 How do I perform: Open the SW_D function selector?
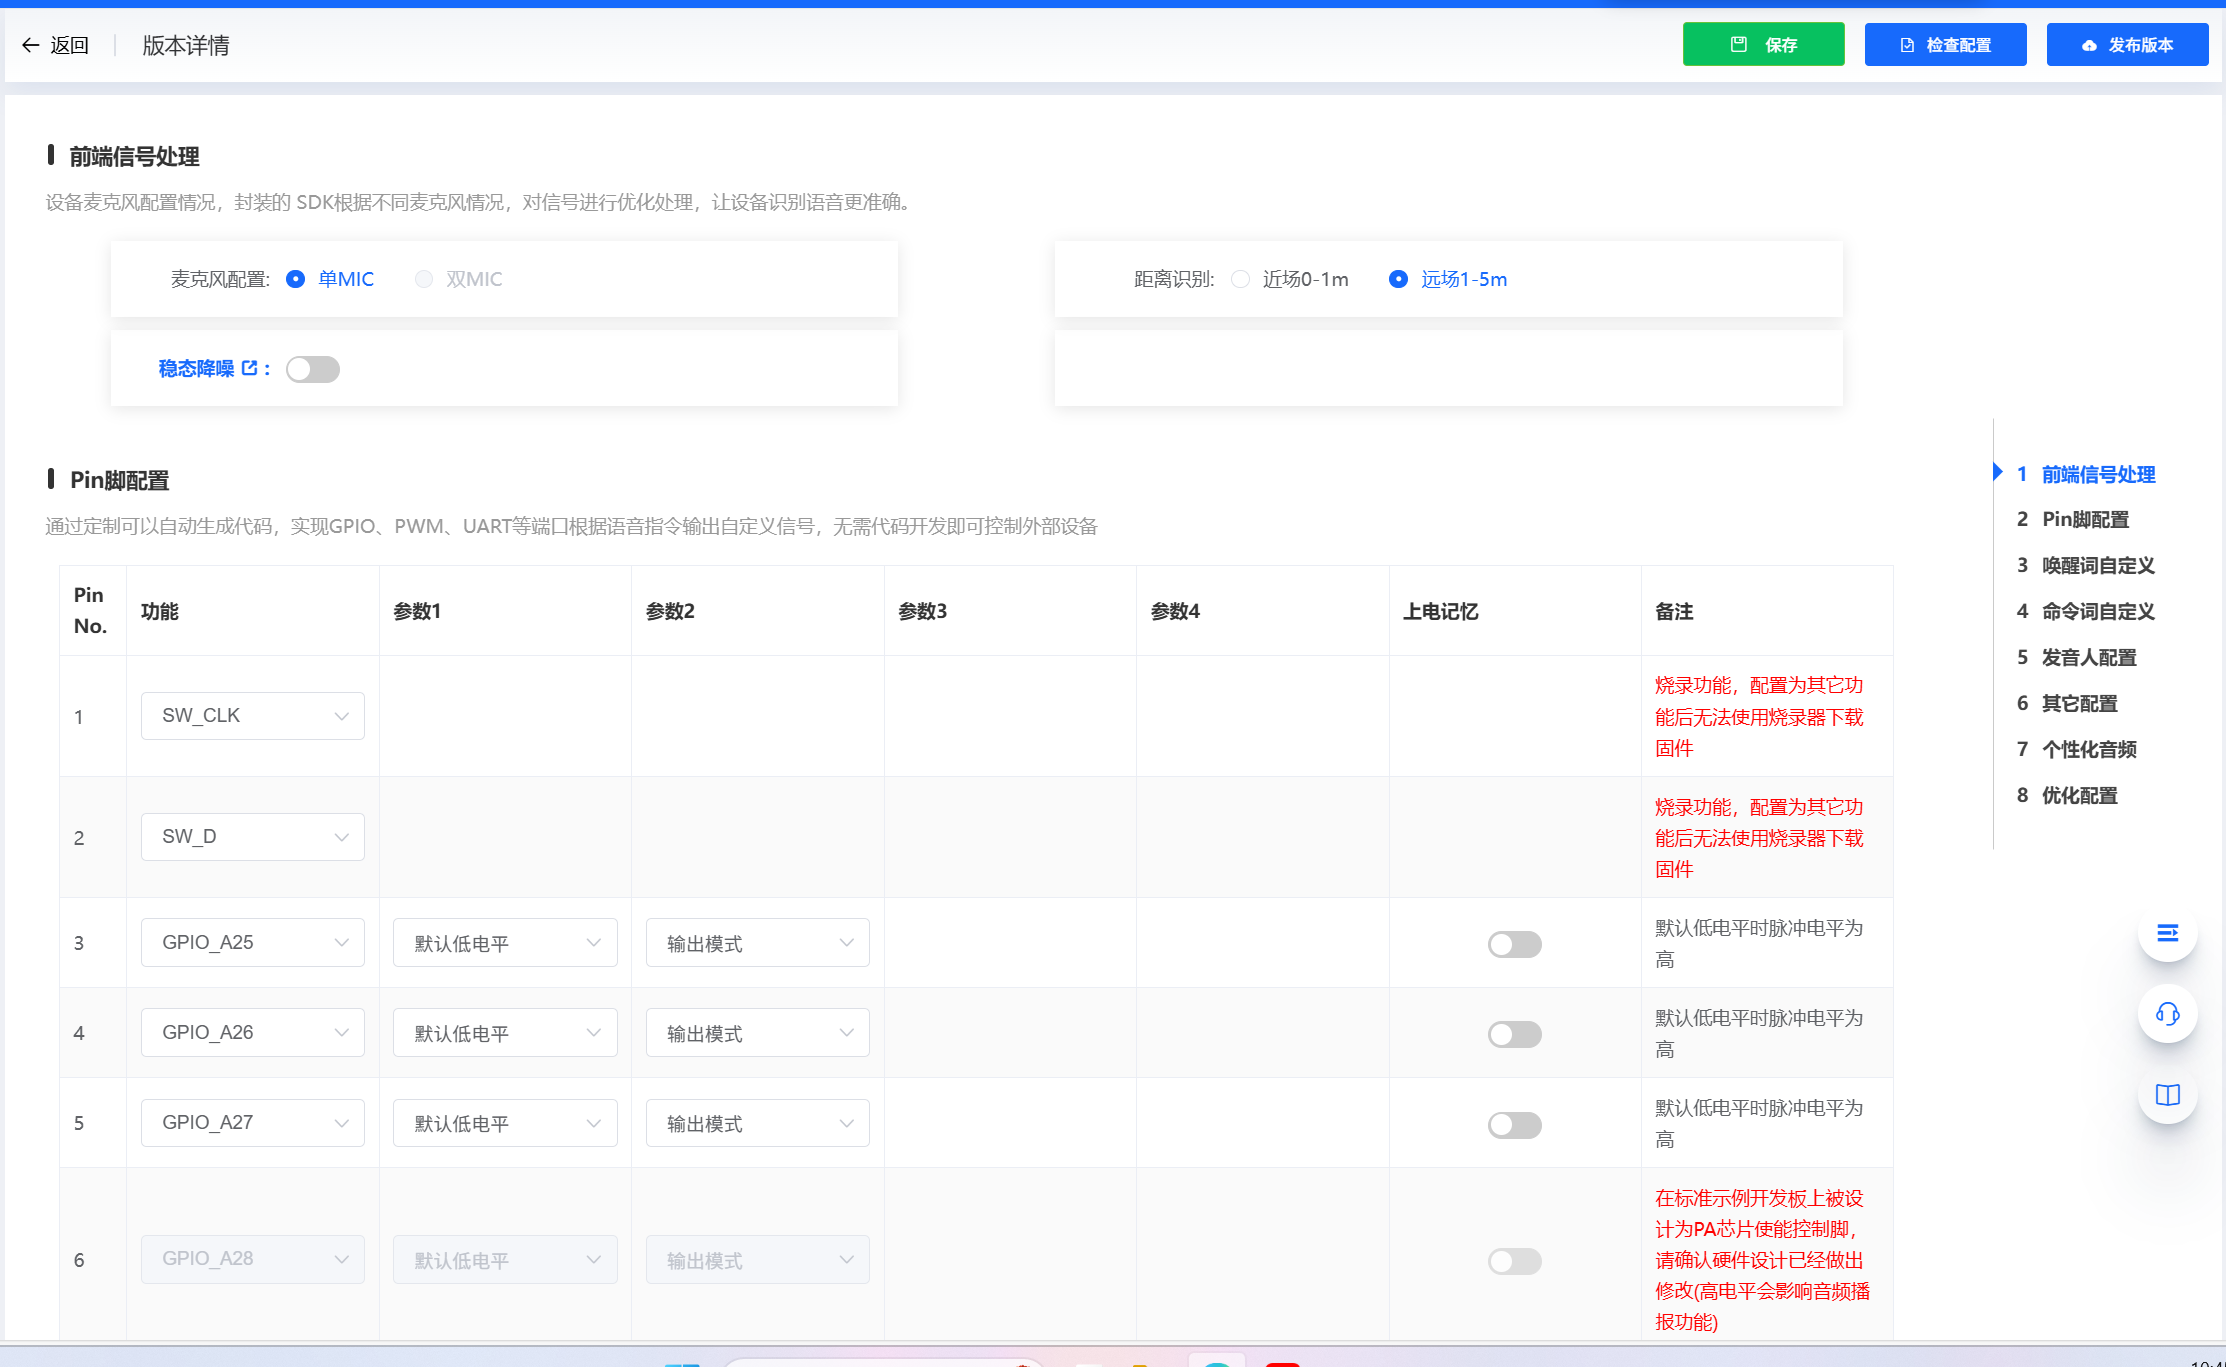(252, 837)
